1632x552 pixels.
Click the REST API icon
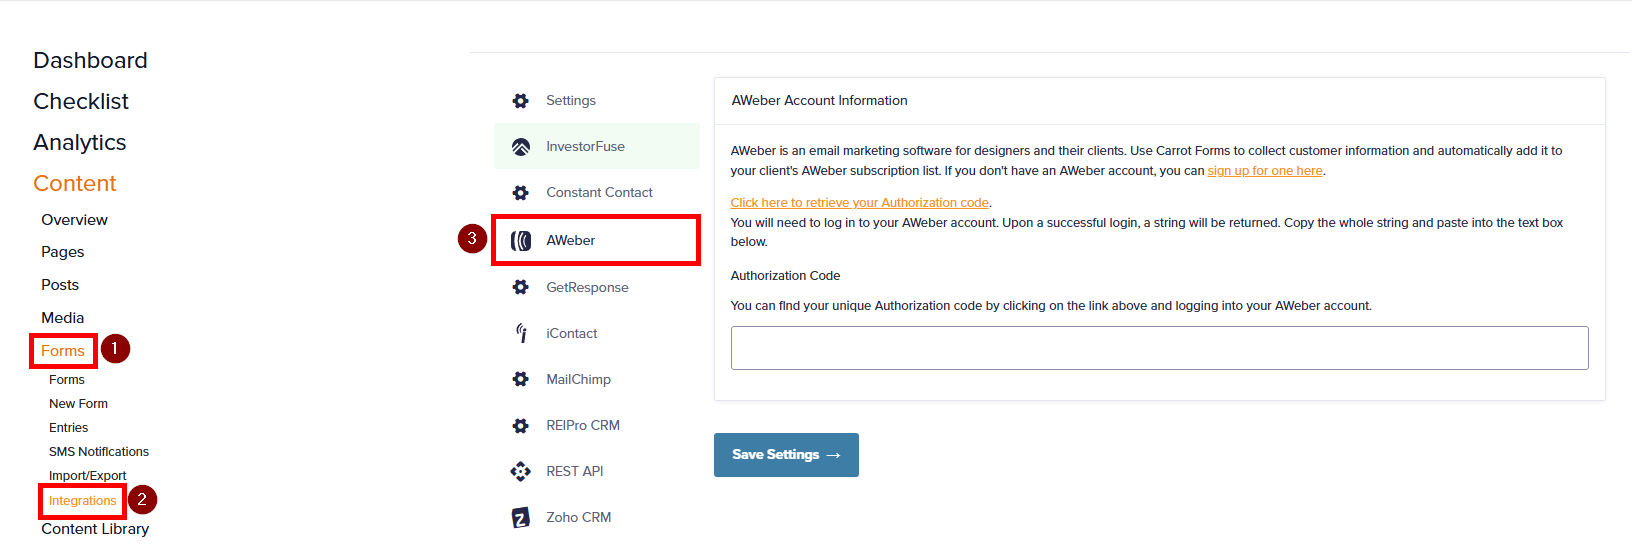(x=521, y=471)
